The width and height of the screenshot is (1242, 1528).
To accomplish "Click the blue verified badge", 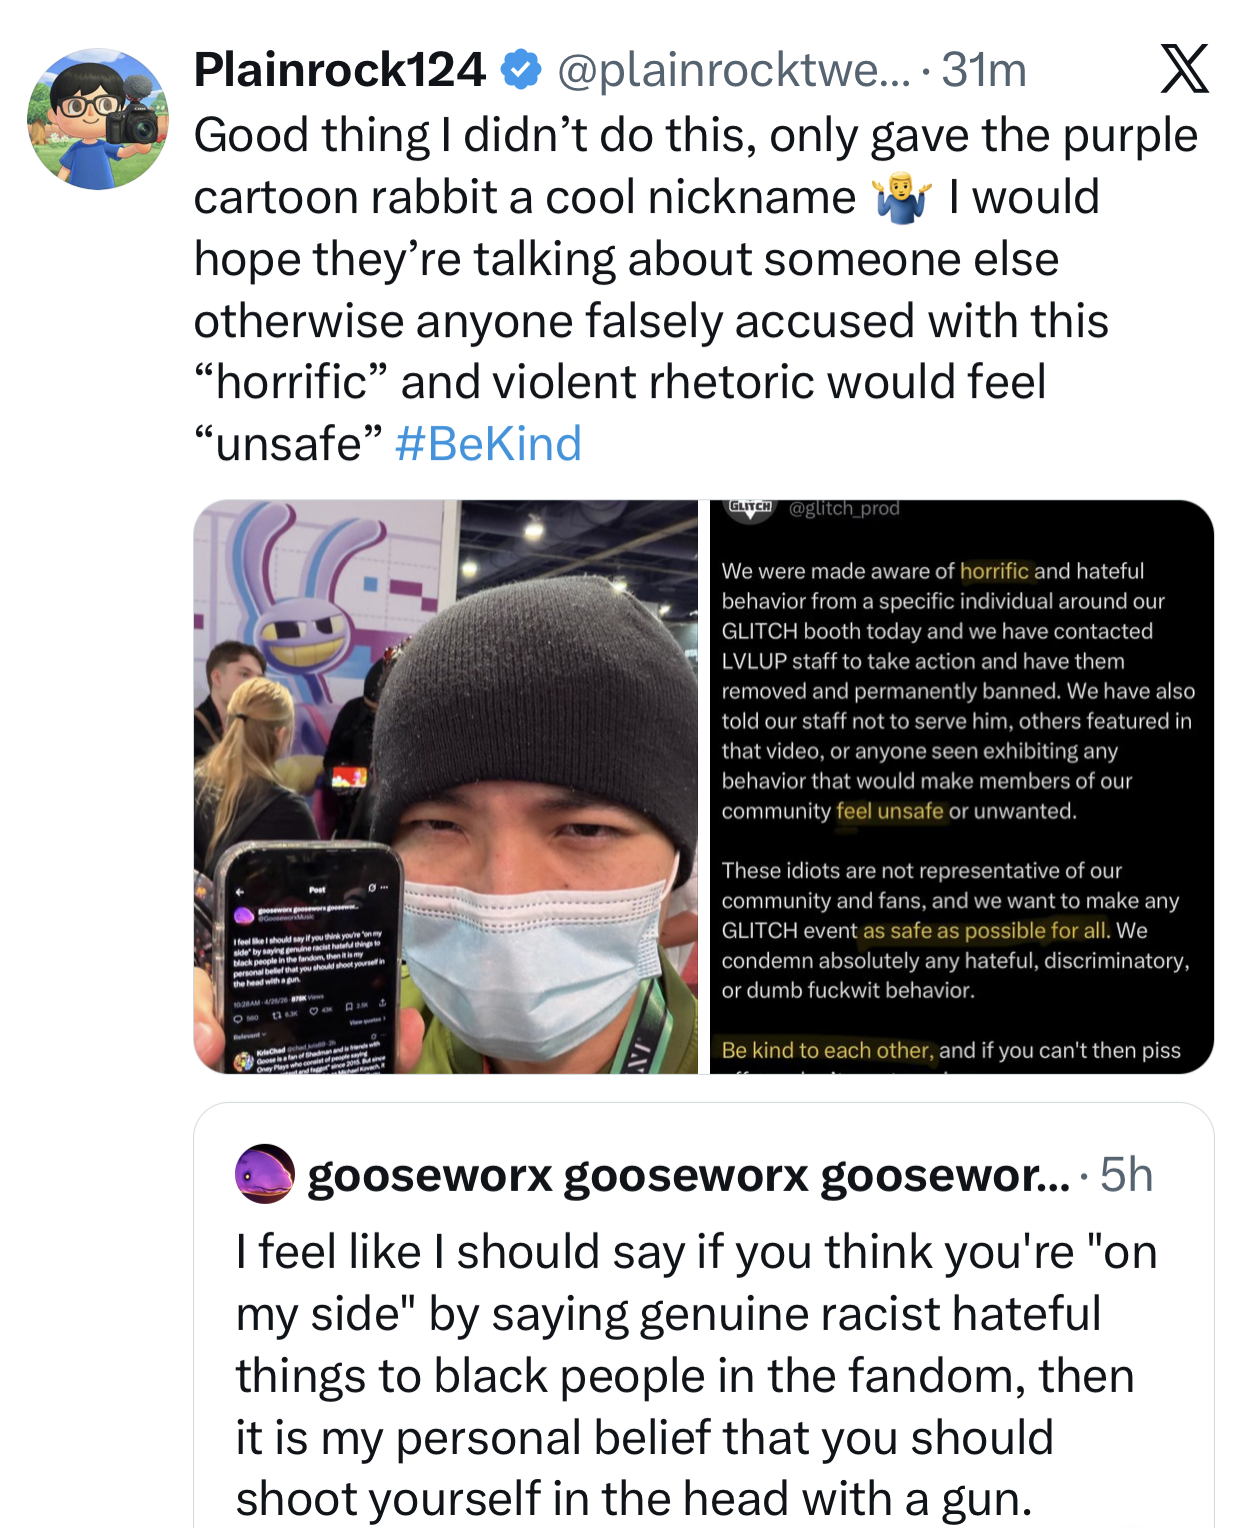I will click(520, 69).
